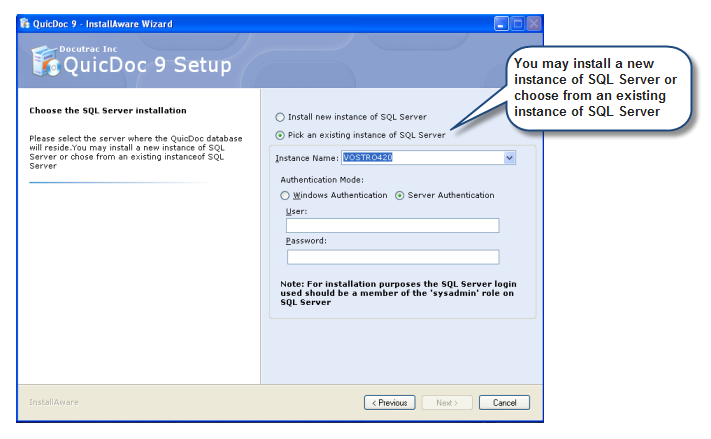Click the 'QuicDoc 9 - InstallAware Wizard' window title
The width and height of the screenshot is (711, 439).
point(102,24)
